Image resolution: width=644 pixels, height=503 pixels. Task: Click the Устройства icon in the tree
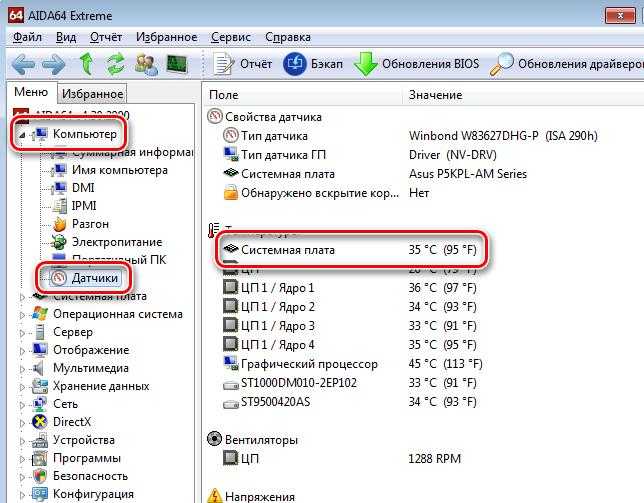(40, 440)
